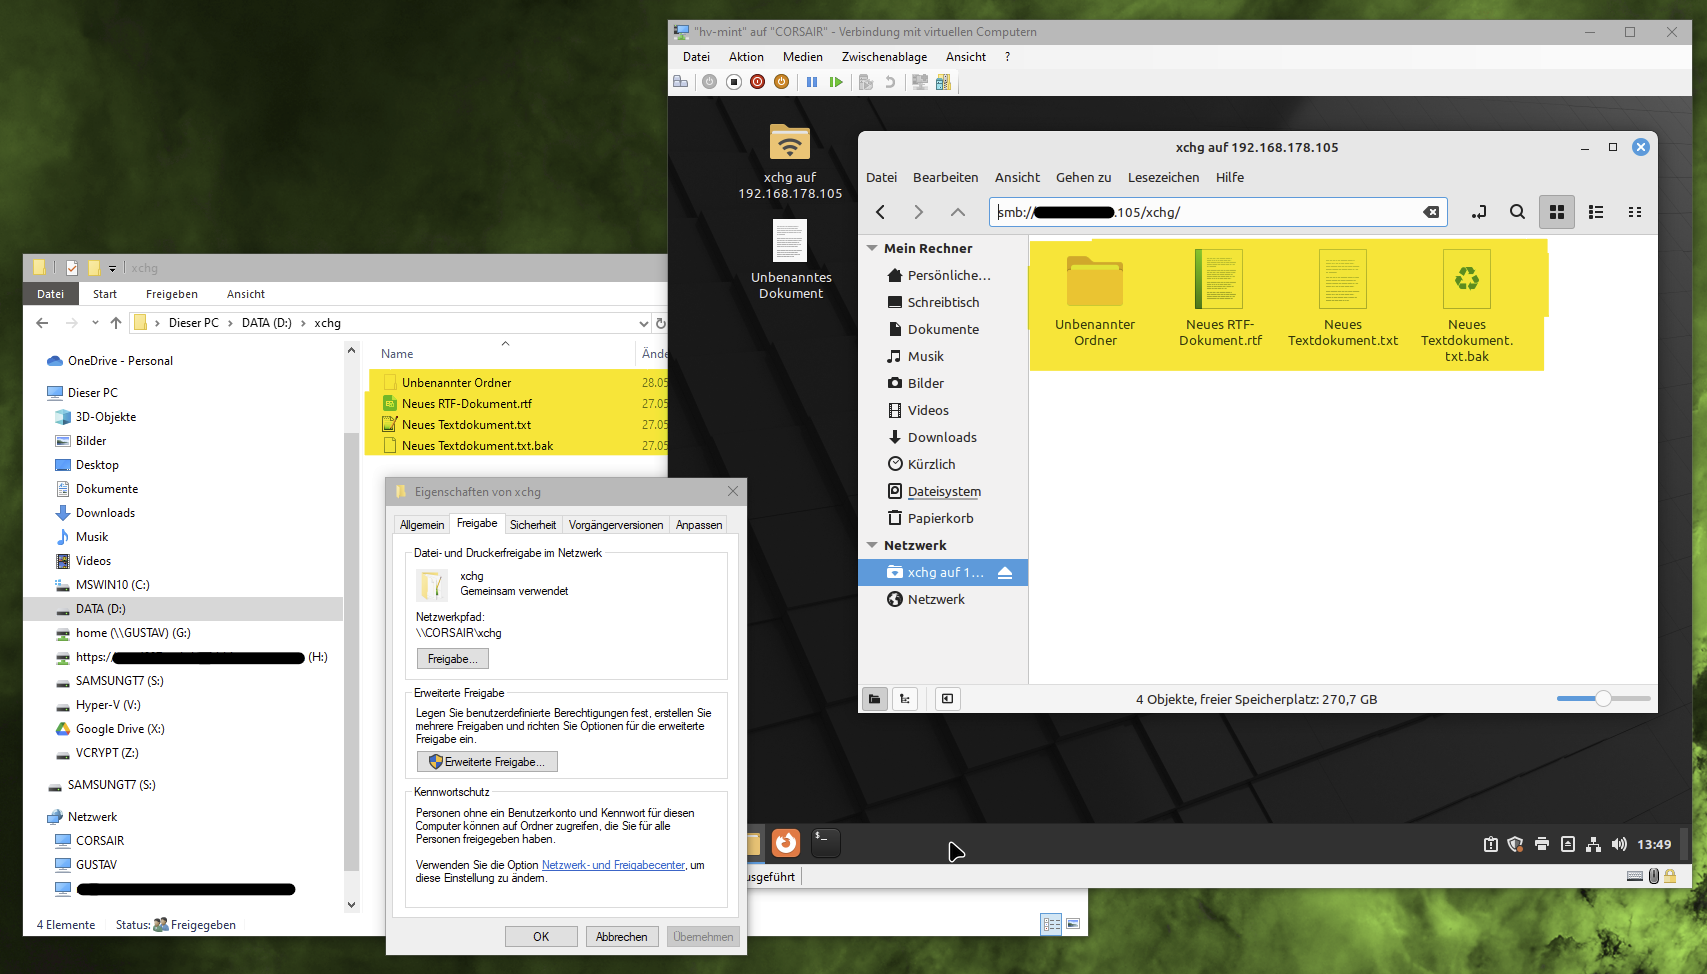Open the Medien menu in Hyper-V window

[x=802, y=57]
